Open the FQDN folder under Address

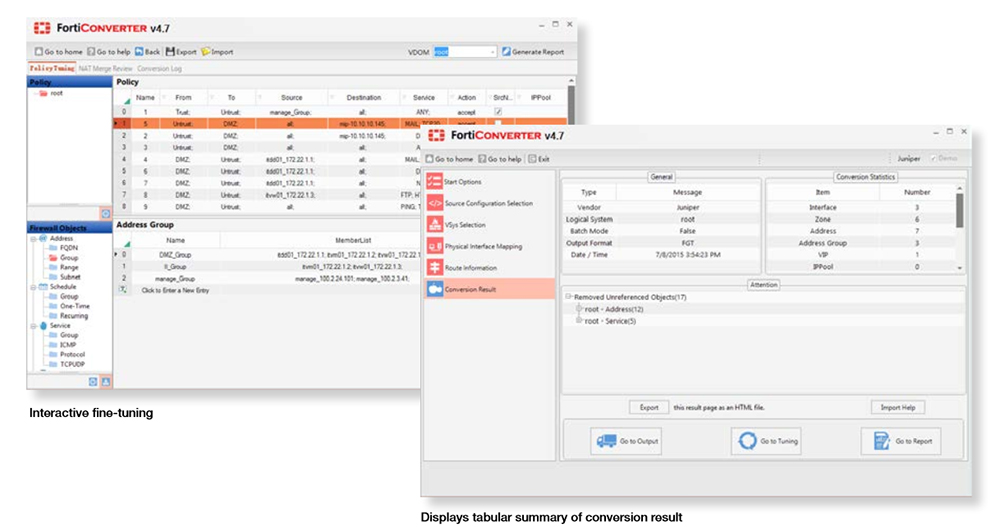coord(64,248)
